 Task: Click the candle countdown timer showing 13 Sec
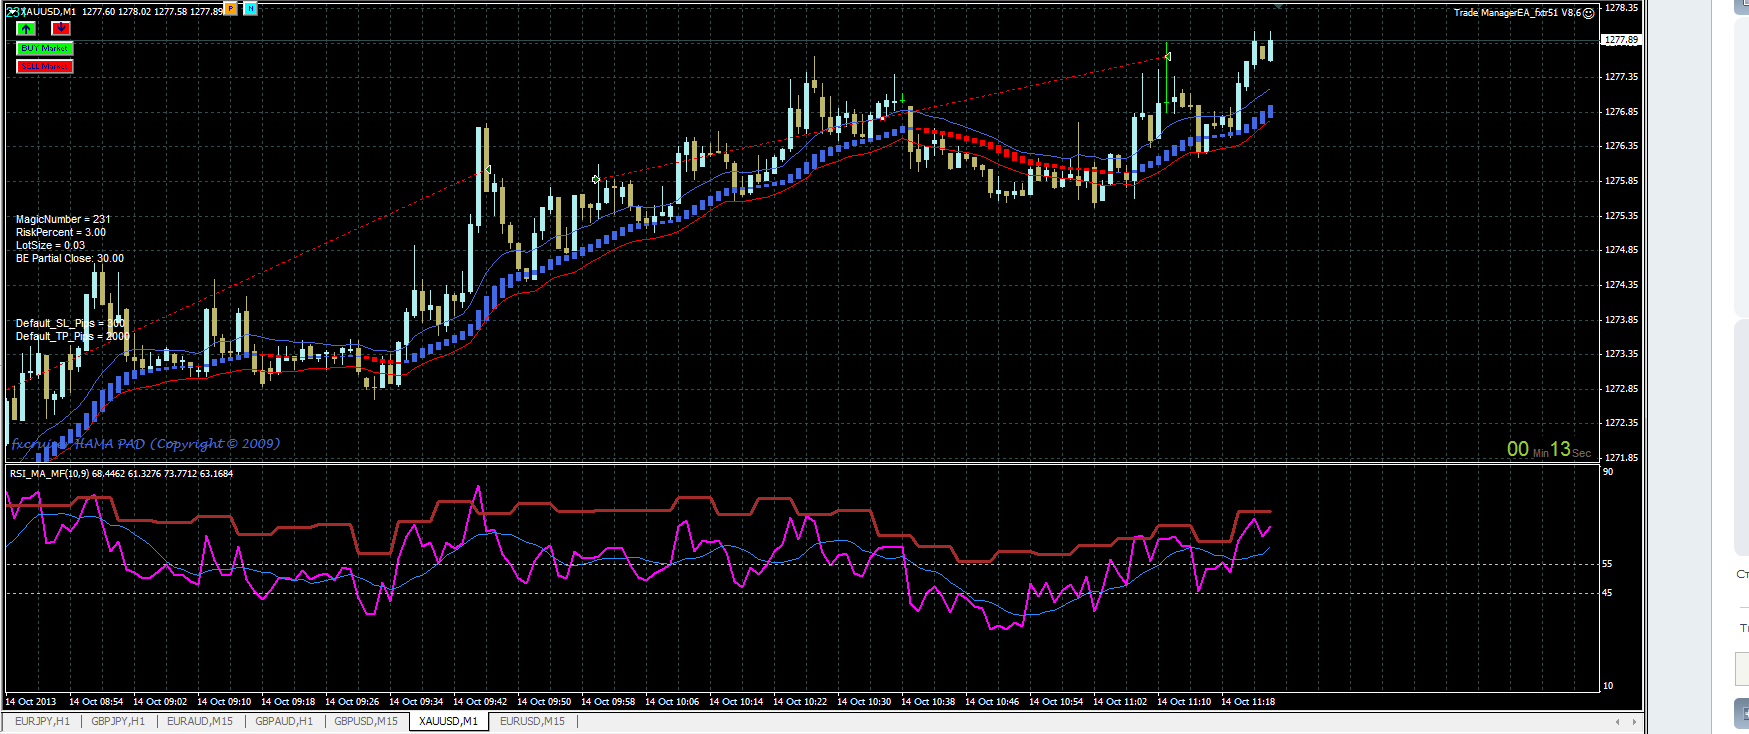(x=1549, y=450)
